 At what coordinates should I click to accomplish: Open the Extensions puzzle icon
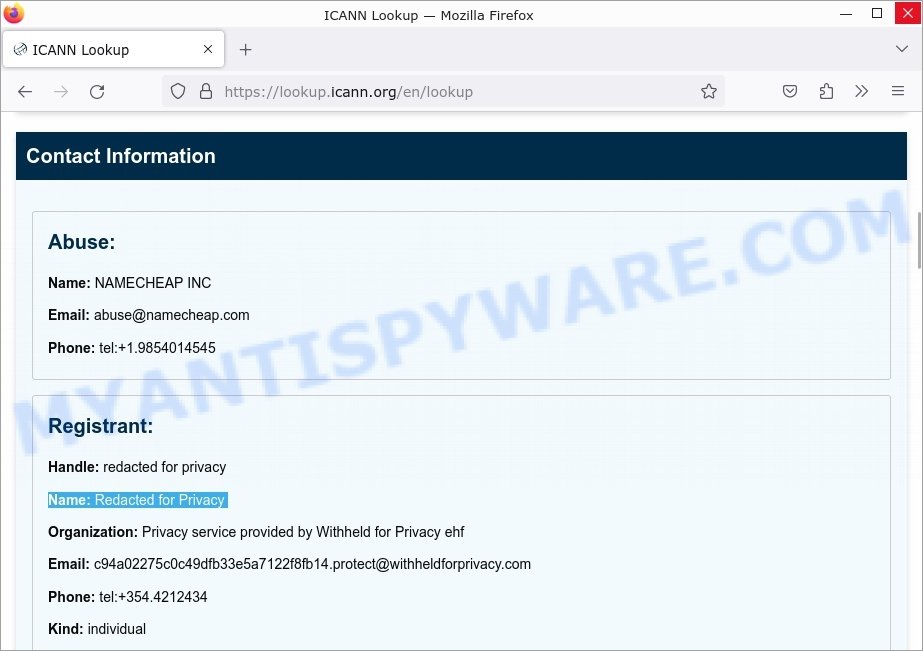pos(826,91)
